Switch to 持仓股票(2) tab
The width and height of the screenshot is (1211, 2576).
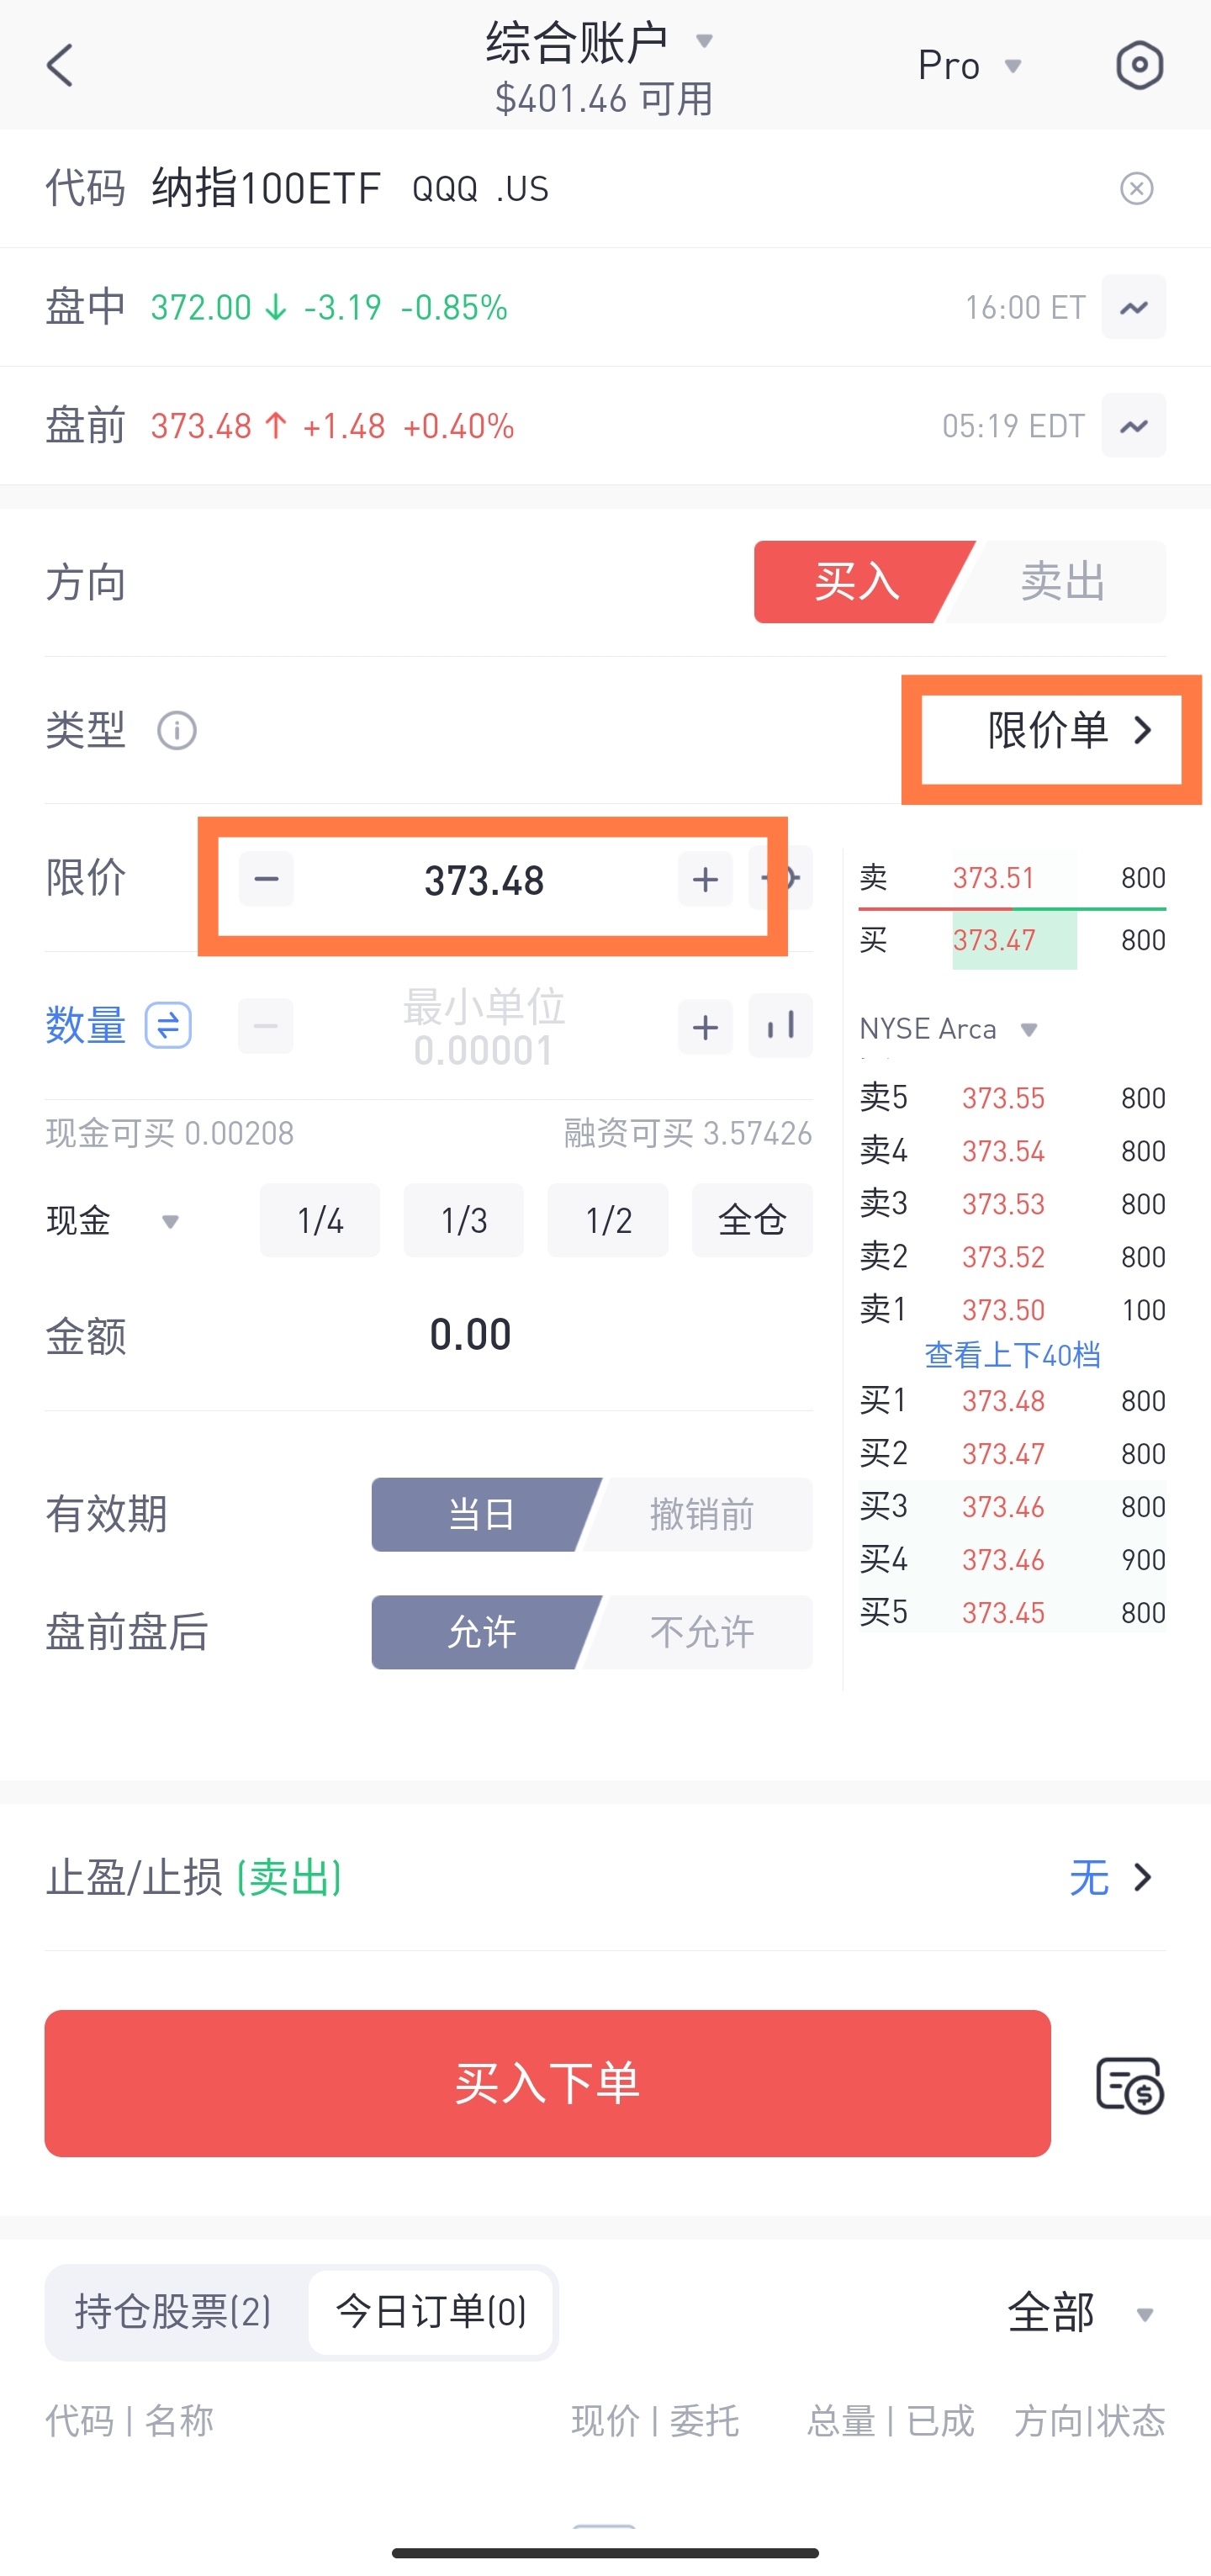pyautogui.click(x=174, y=2312)
